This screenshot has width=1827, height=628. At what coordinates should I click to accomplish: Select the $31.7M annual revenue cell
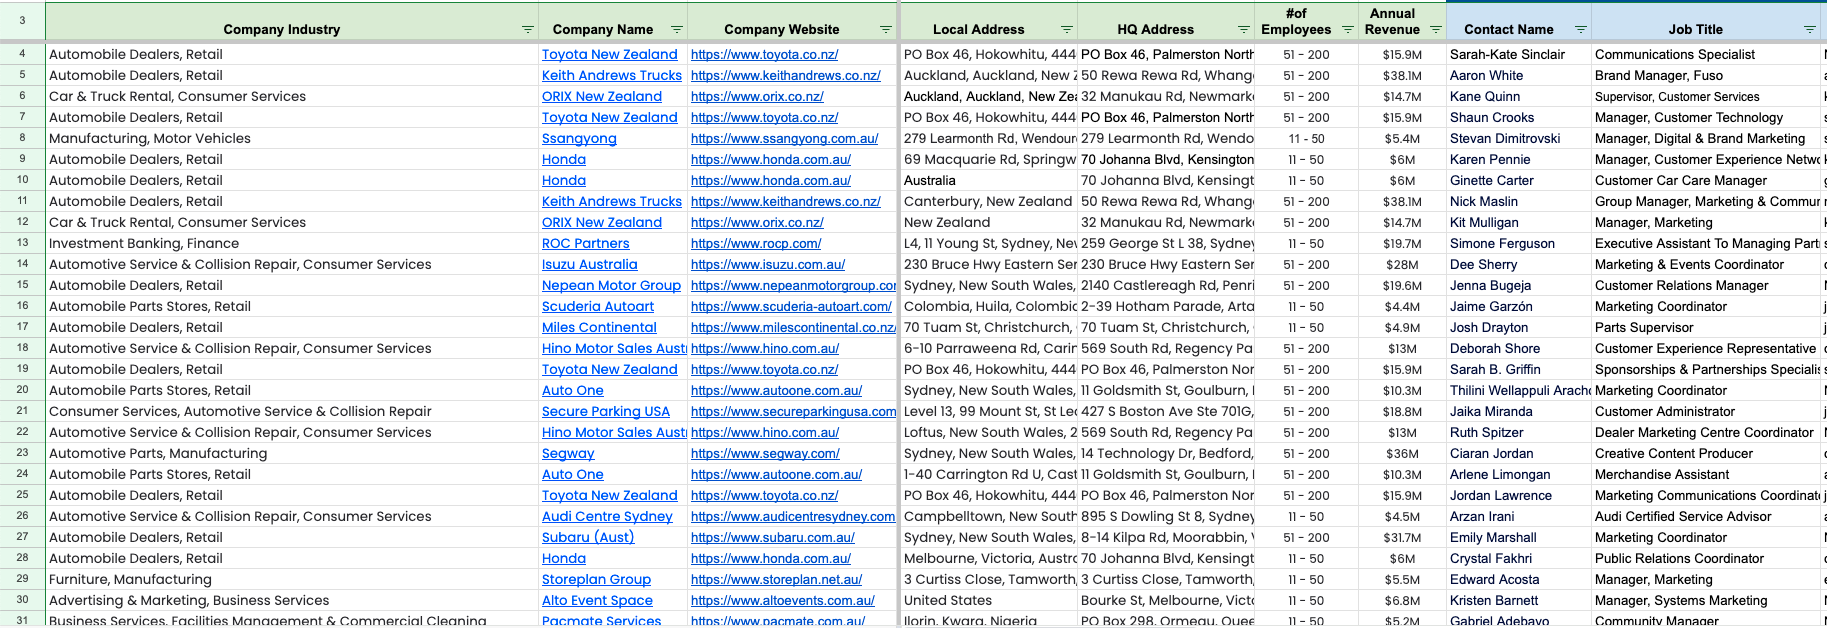(1403, 538)
